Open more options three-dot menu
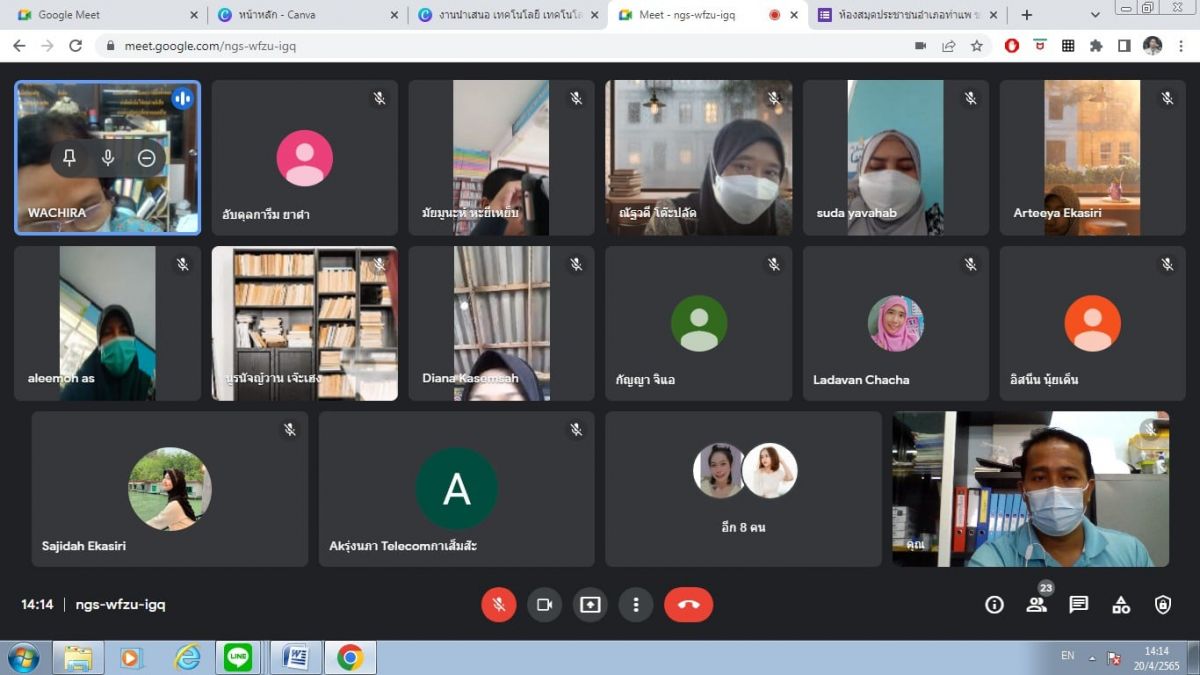The width and height of the screenshot is (1200, 675). 636,605
